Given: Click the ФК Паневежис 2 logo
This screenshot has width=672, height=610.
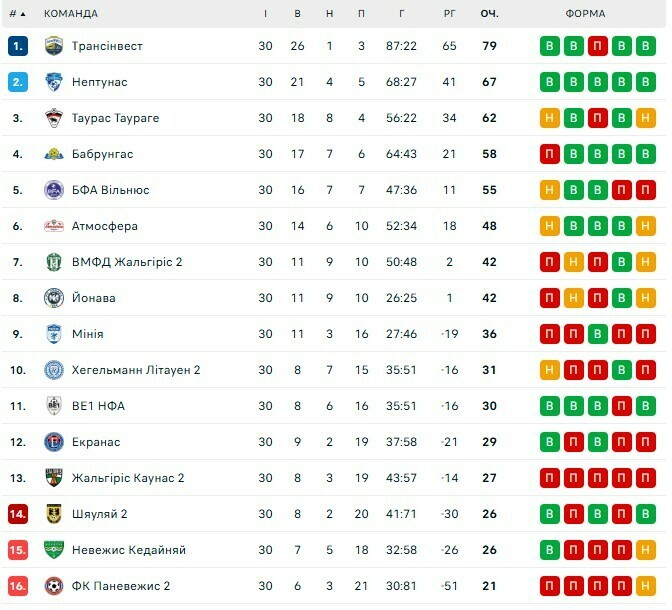Looking at the screenshot, I should [x=54, y=586].
